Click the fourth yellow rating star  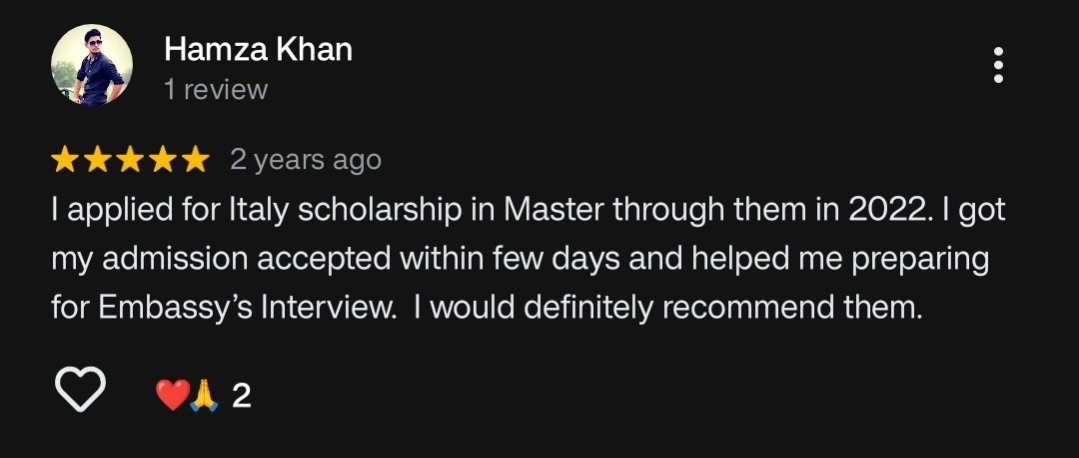163,159
